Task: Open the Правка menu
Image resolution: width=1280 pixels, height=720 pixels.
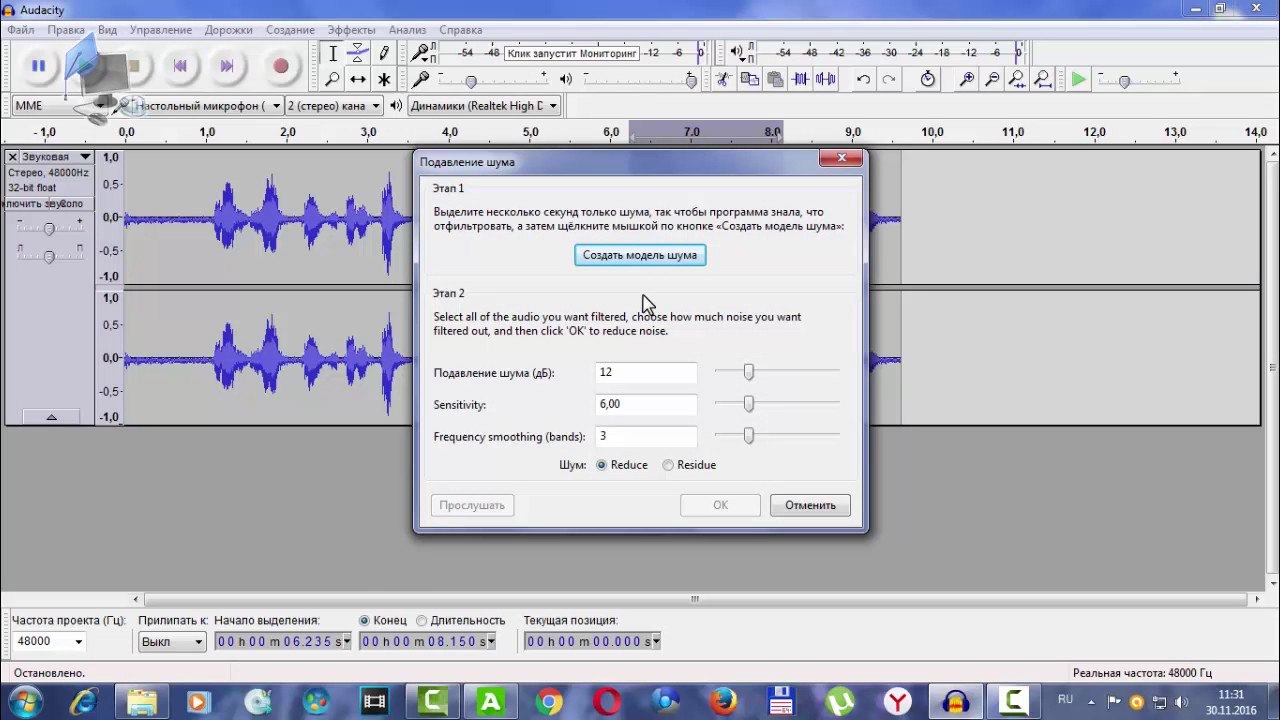Action: tap(66, 30)
